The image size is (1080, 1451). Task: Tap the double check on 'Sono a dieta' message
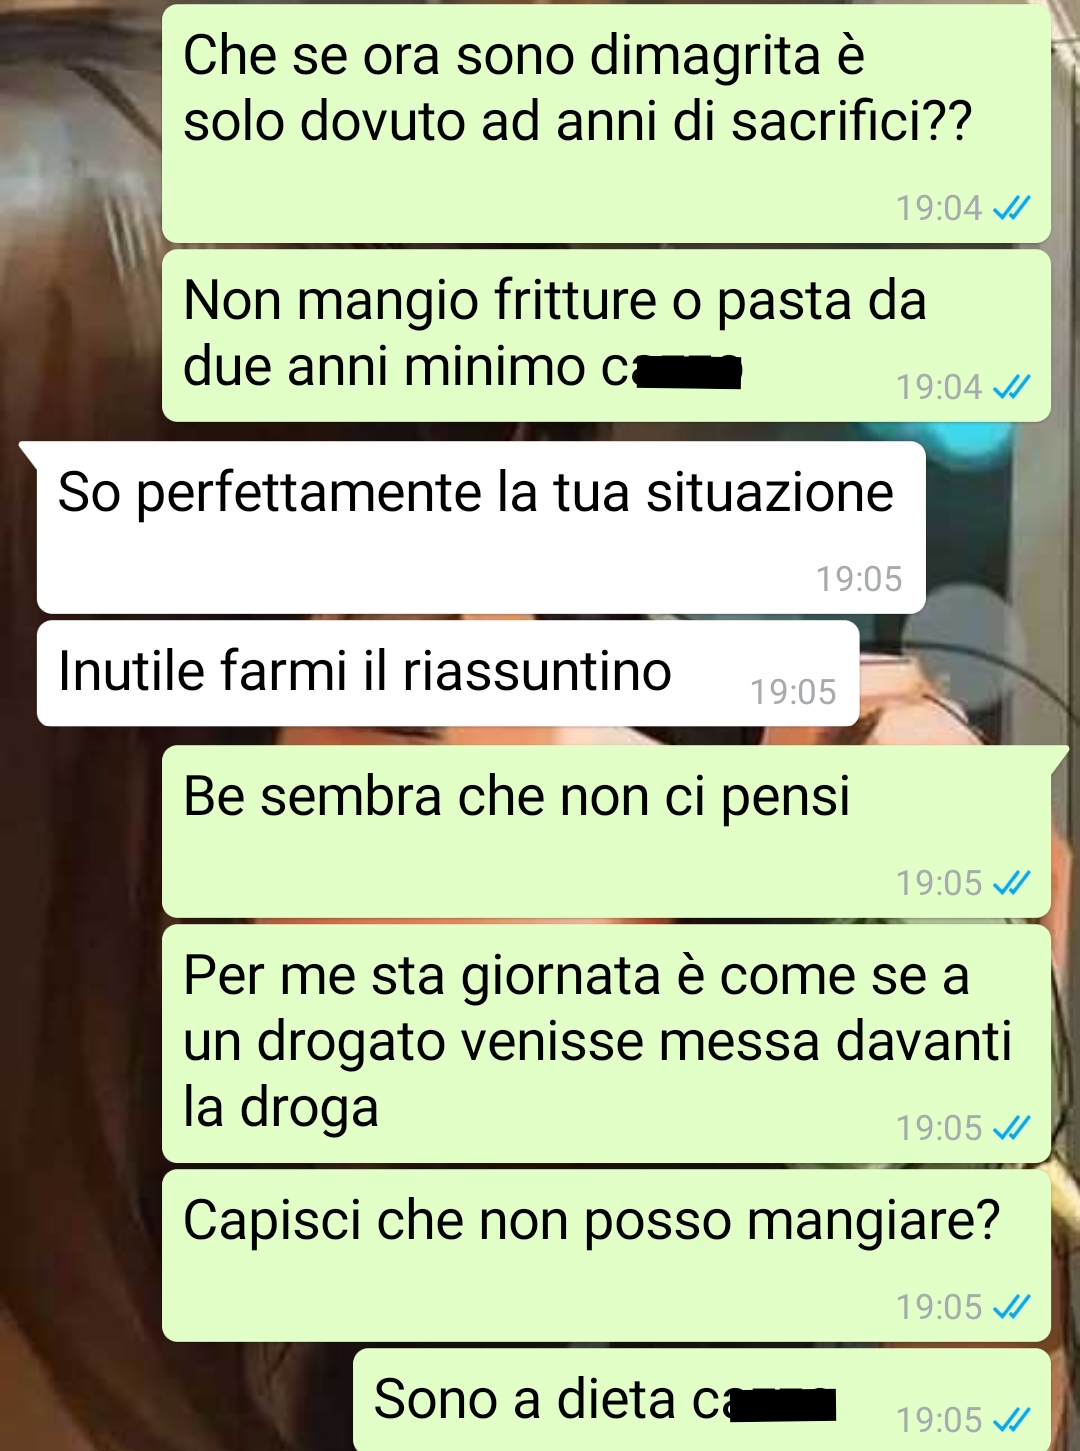pos(1011,1420)
